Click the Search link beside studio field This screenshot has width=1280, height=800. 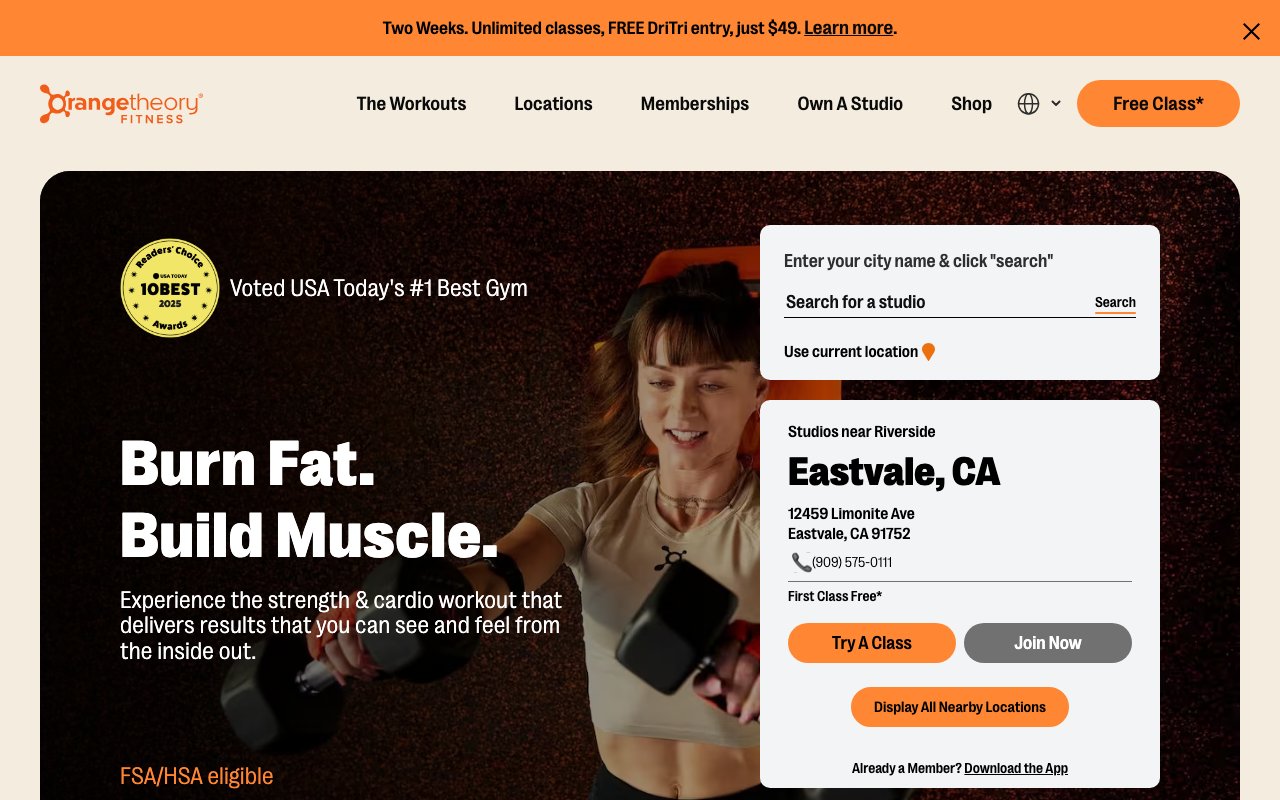click(1115, 302)
